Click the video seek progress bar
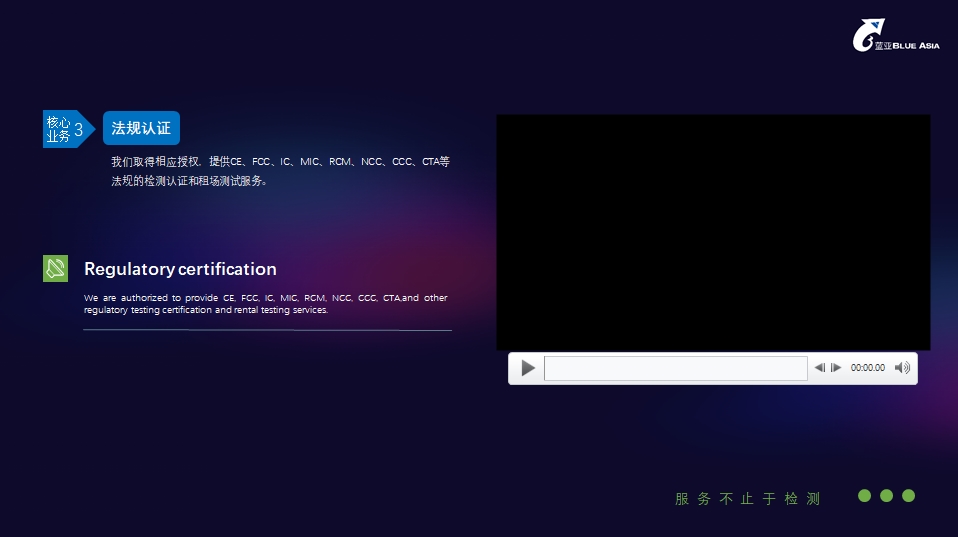The height and width of the screenshot is (537, 958). click(x=675, y=368)
